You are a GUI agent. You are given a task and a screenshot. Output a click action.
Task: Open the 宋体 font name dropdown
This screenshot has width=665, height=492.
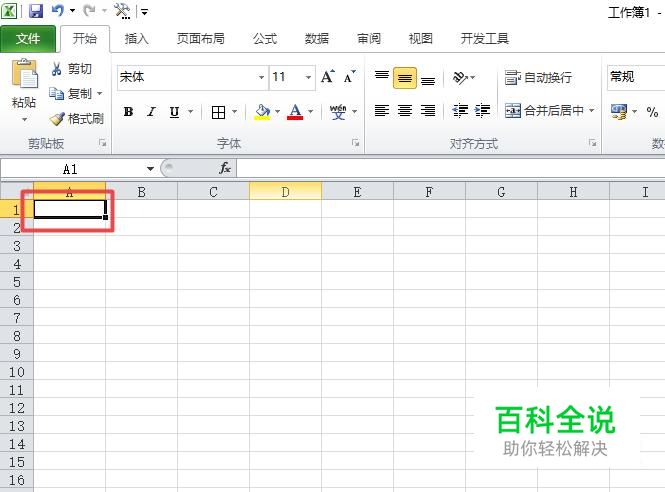[x=261, y=77]
